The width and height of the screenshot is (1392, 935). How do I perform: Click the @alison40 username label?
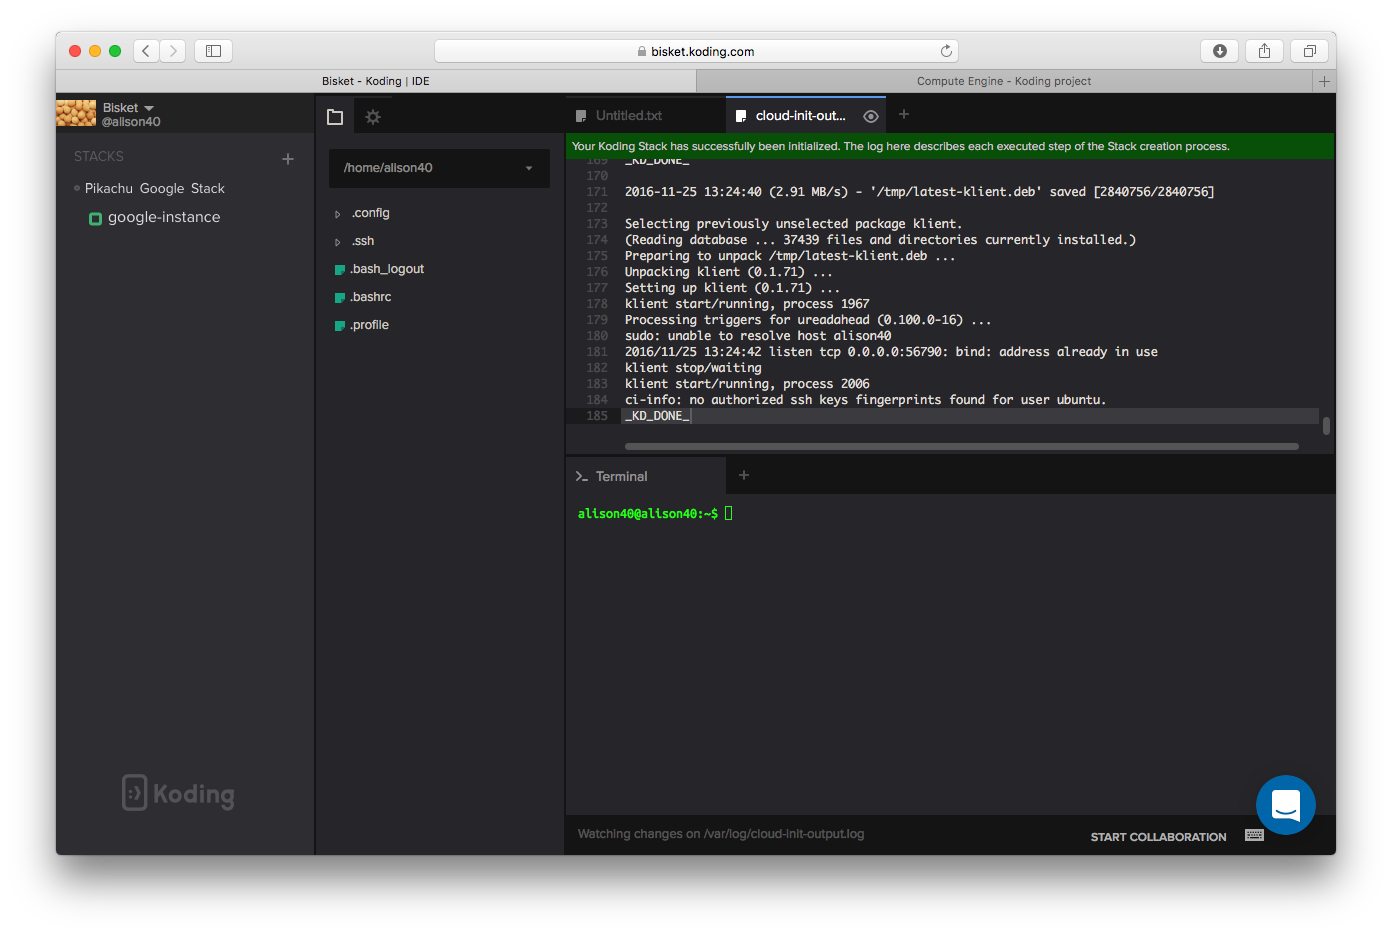131,122
